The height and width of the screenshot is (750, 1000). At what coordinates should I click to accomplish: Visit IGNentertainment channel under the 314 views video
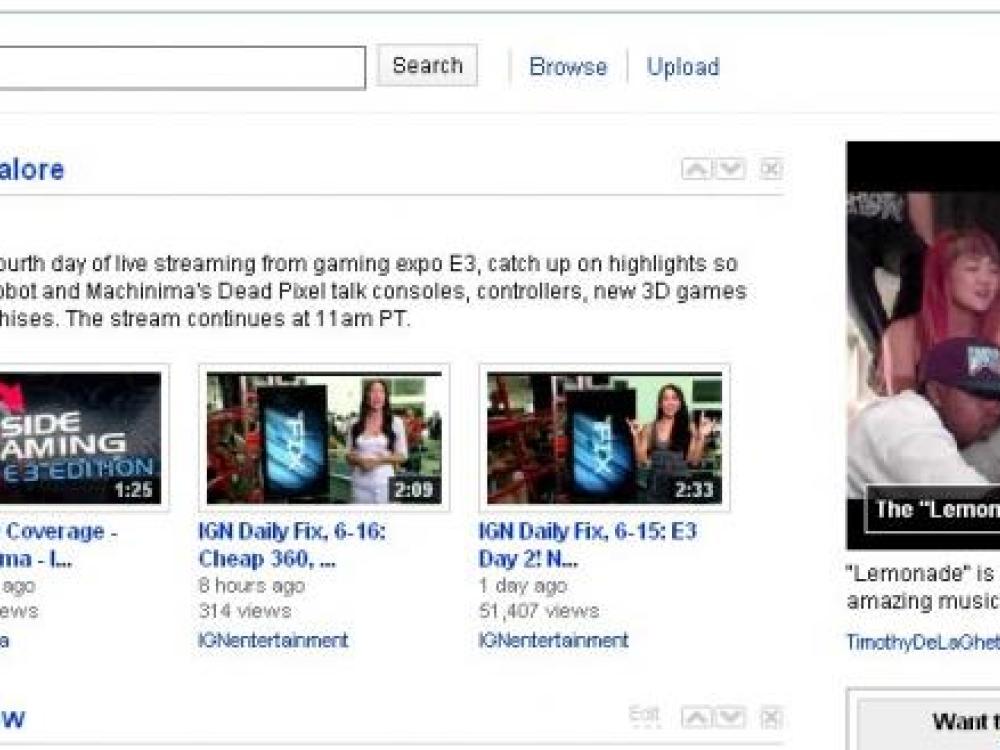pyautogui.click(x=273, y=640)
